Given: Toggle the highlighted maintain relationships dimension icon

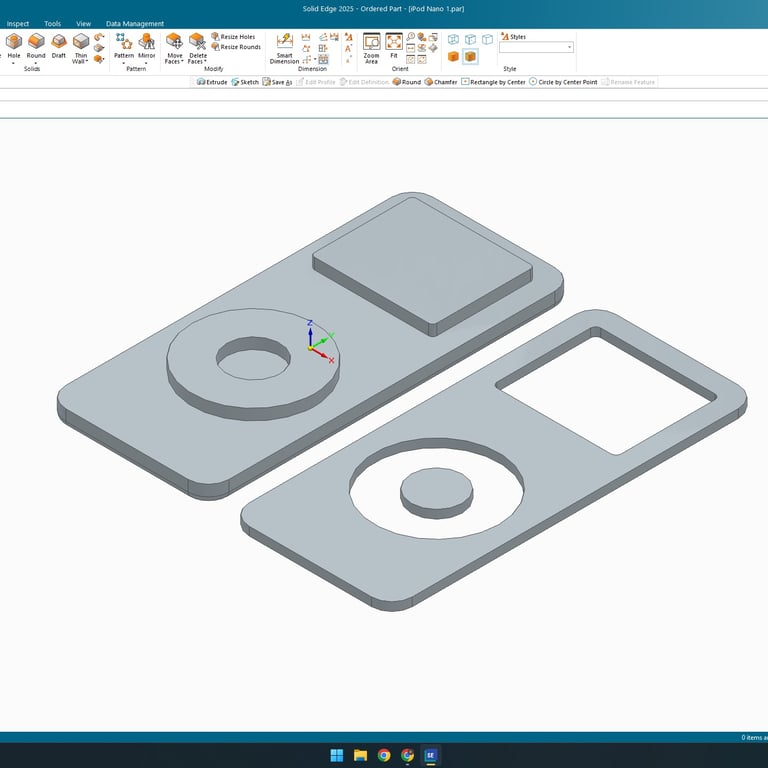Looking at the screenshot, I should click(x=323, y=59).
